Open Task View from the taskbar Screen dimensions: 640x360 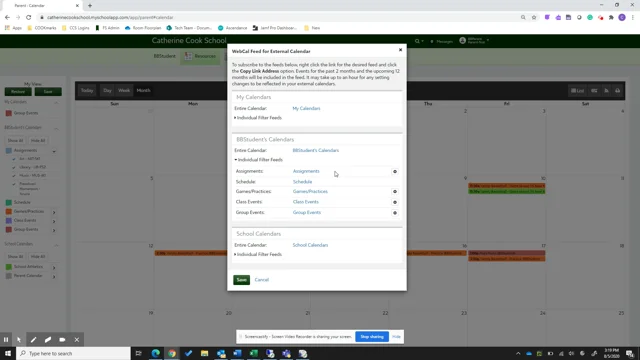pos(138,353)
